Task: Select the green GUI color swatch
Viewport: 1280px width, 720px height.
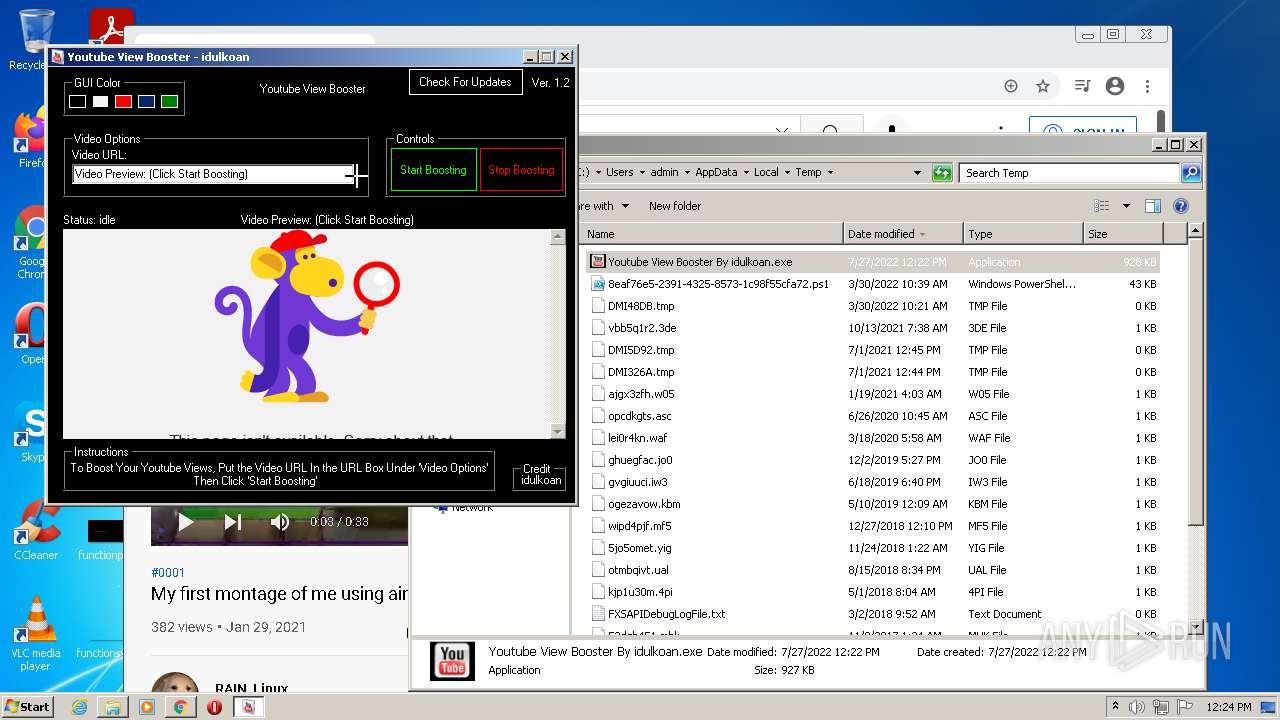Action: [169, 102]
